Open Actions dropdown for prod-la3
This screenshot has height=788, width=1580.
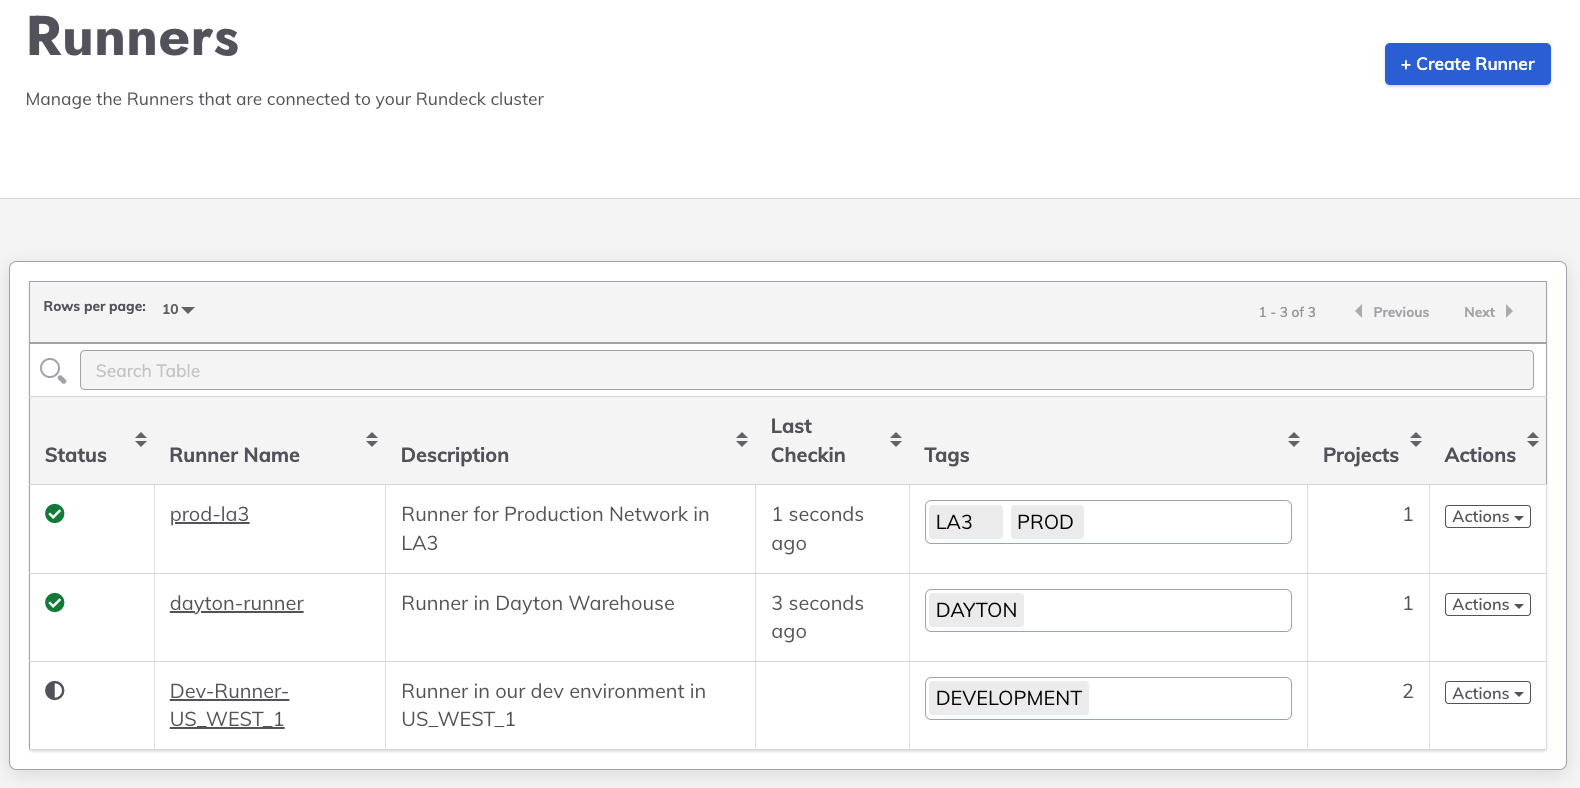point(1487,517)
